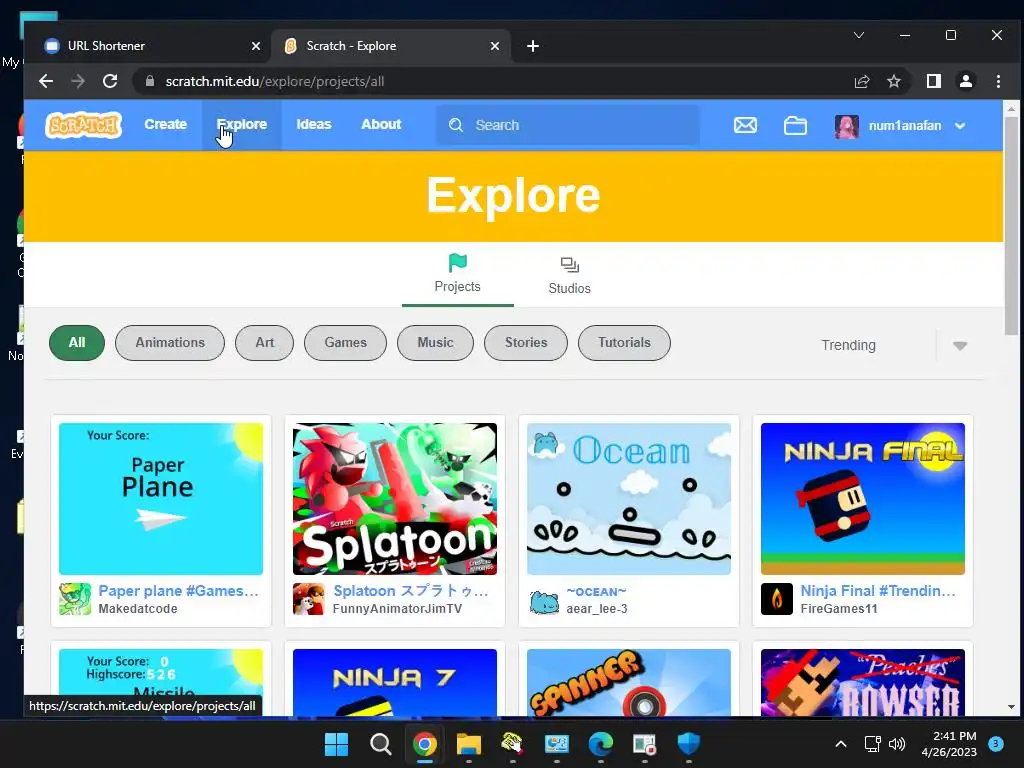This screenshot has width=1024, height=768.
Task: Click the search magnifier icon in Scratch
Action: coord(456,125)
